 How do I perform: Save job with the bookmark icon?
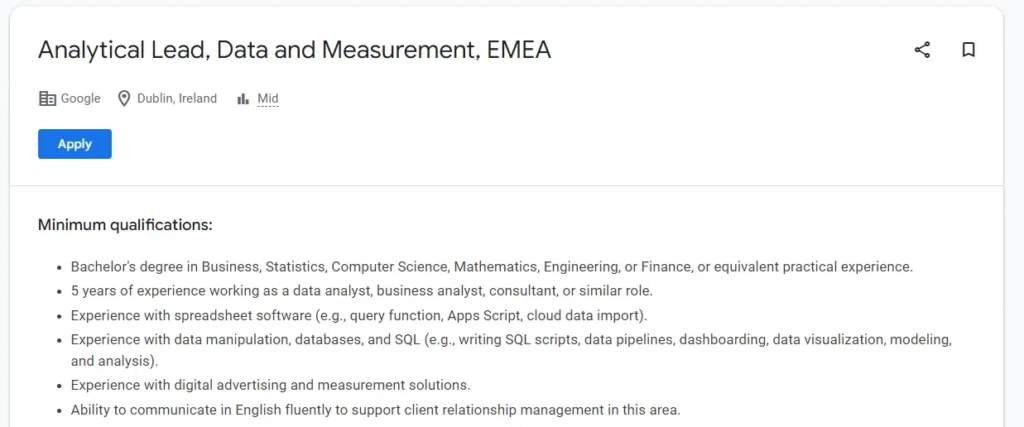[x=968, y=50]
